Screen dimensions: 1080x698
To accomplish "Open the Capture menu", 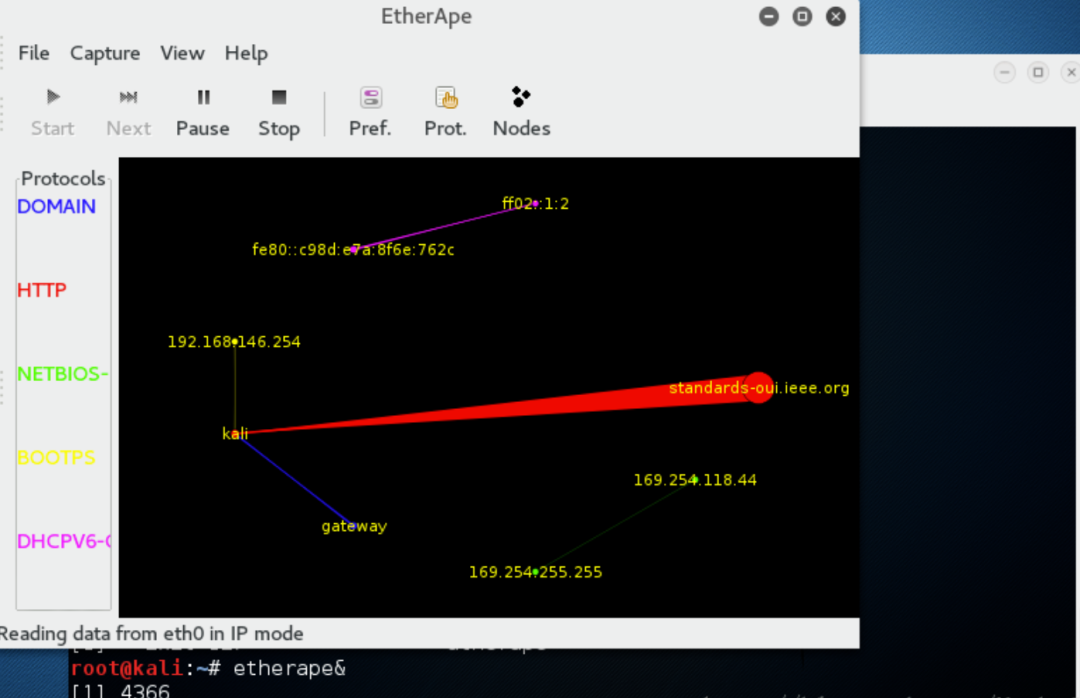I will (105, 53).
